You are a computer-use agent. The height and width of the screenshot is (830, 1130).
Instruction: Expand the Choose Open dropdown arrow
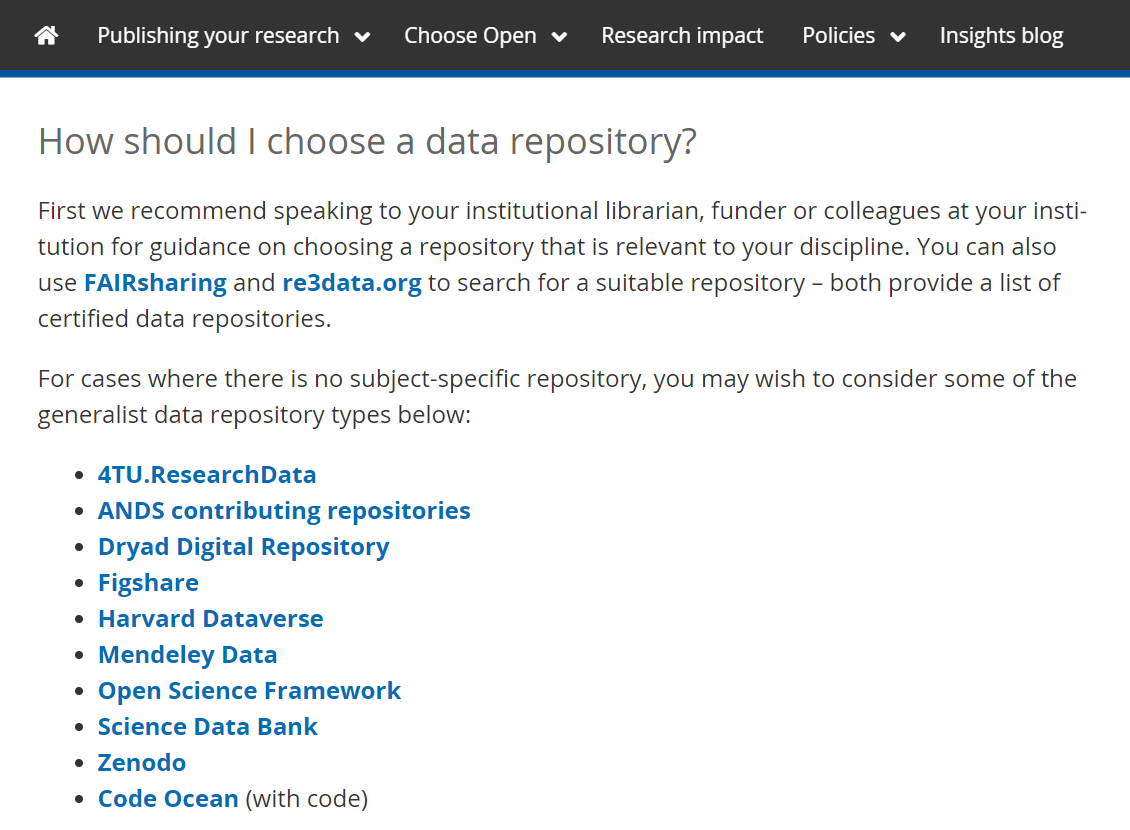pyautogui.click(x=559, y=37)
